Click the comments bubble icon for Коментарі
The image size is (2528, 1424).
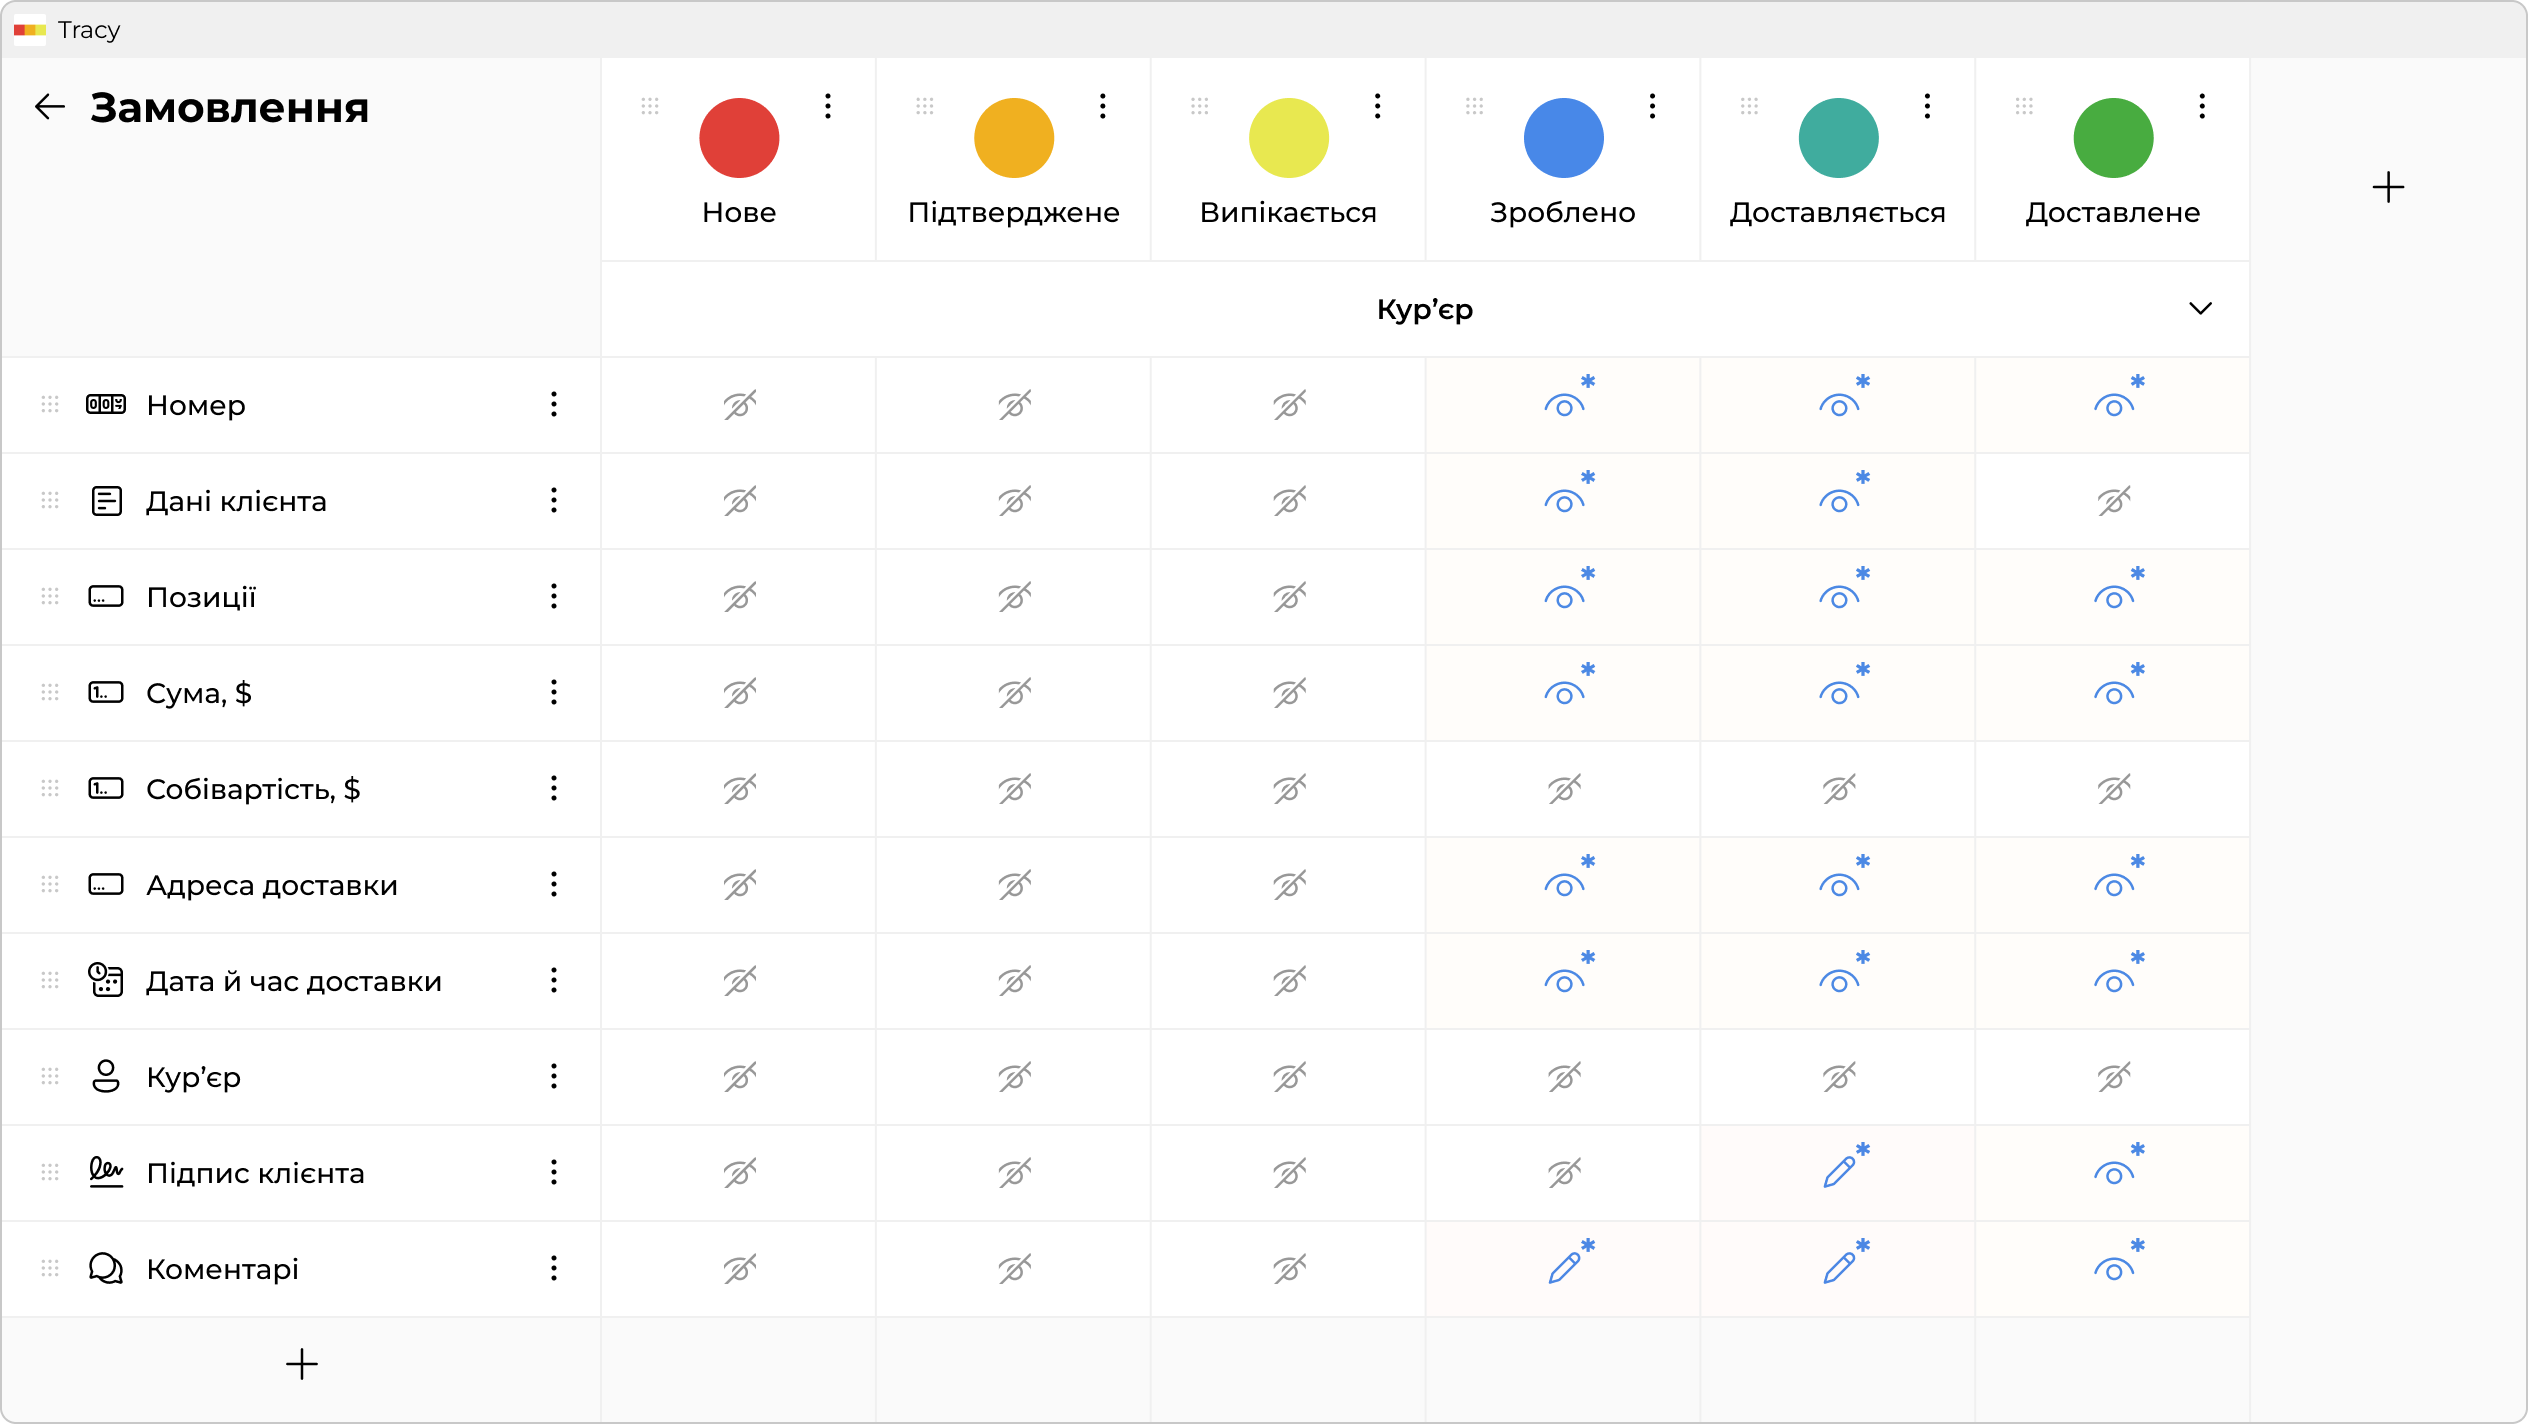click(106, 1268)
